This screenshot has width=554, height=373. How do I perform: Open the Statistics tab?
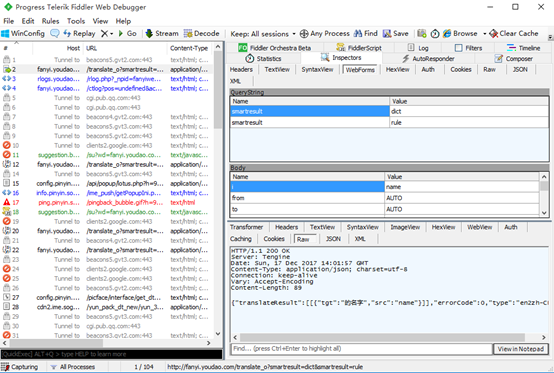264,59
